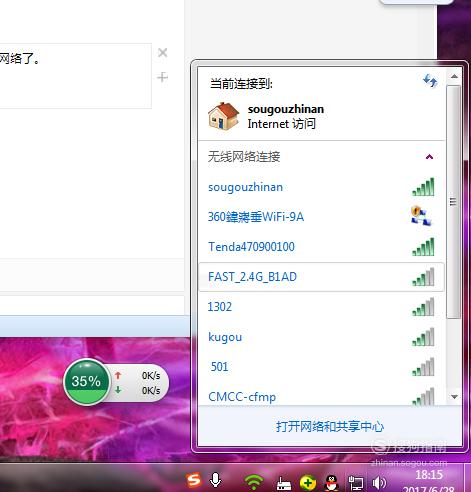Select the 360 WiFi-9A network
This screenshot has height=492, width=471.
[321, 217]
